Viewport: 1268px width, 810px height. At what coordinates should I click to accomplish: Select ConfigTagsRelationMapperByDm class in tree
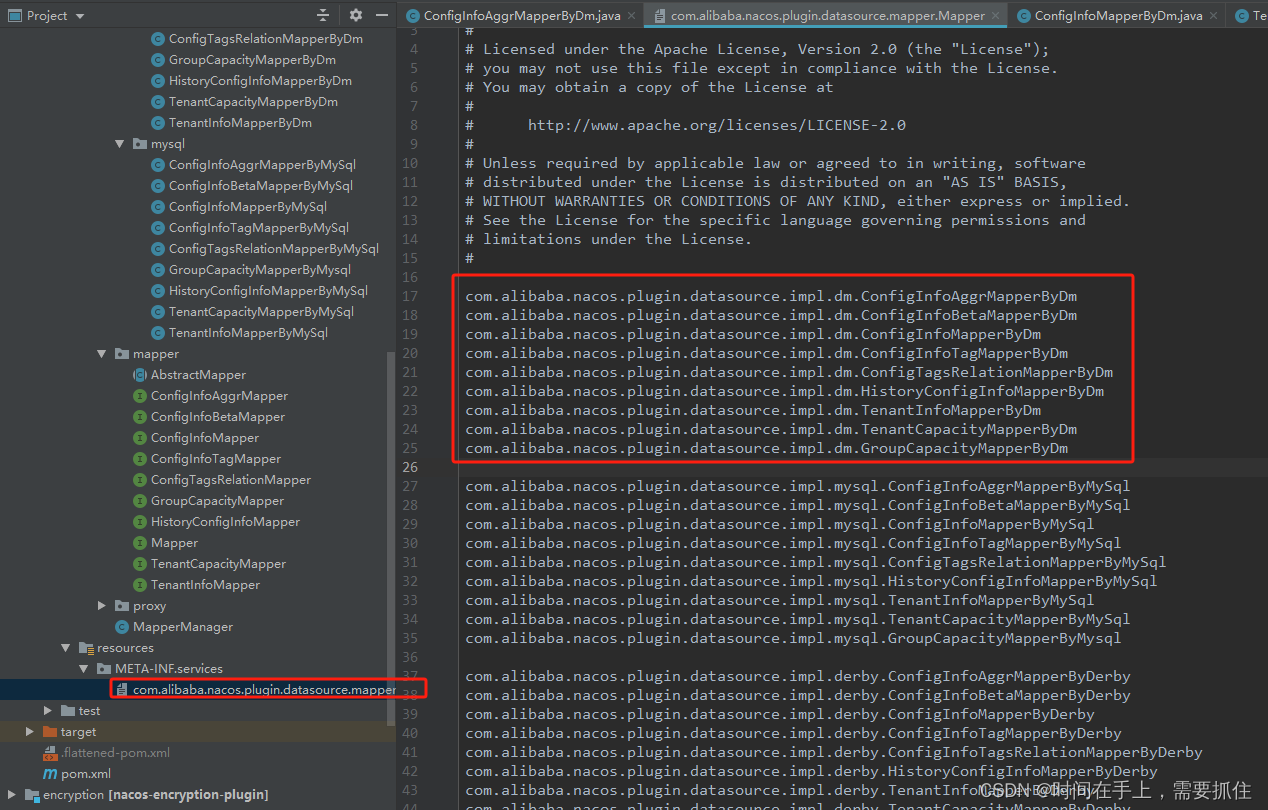265,39
